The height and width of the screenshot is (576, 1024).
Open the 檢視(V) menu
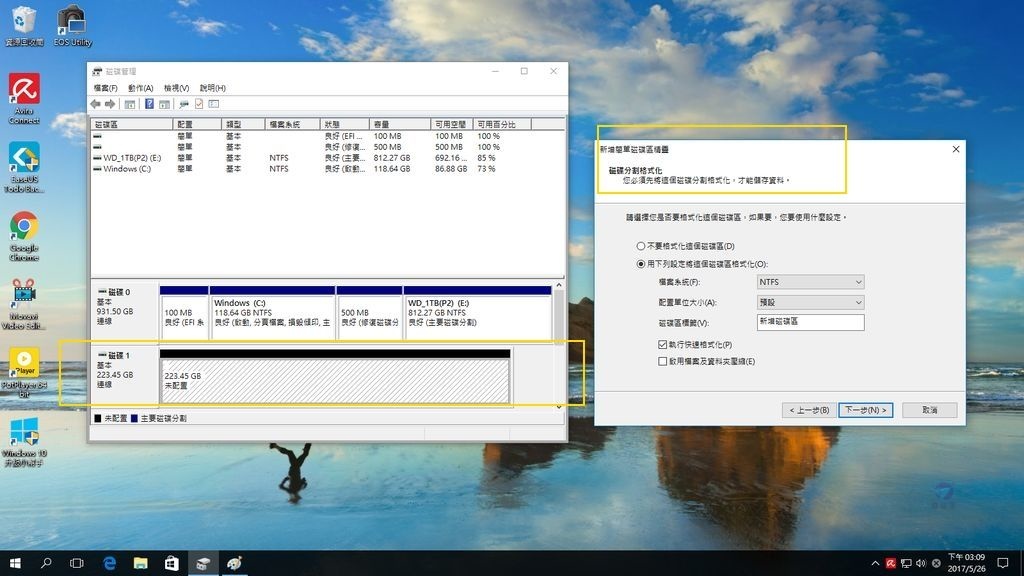tap(176, 88)
